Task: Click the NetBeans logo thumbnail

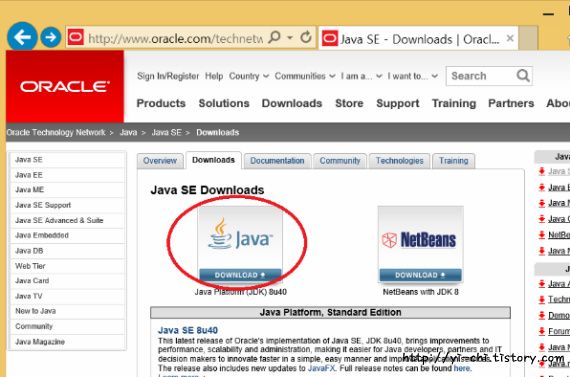Action: point(420,238)
